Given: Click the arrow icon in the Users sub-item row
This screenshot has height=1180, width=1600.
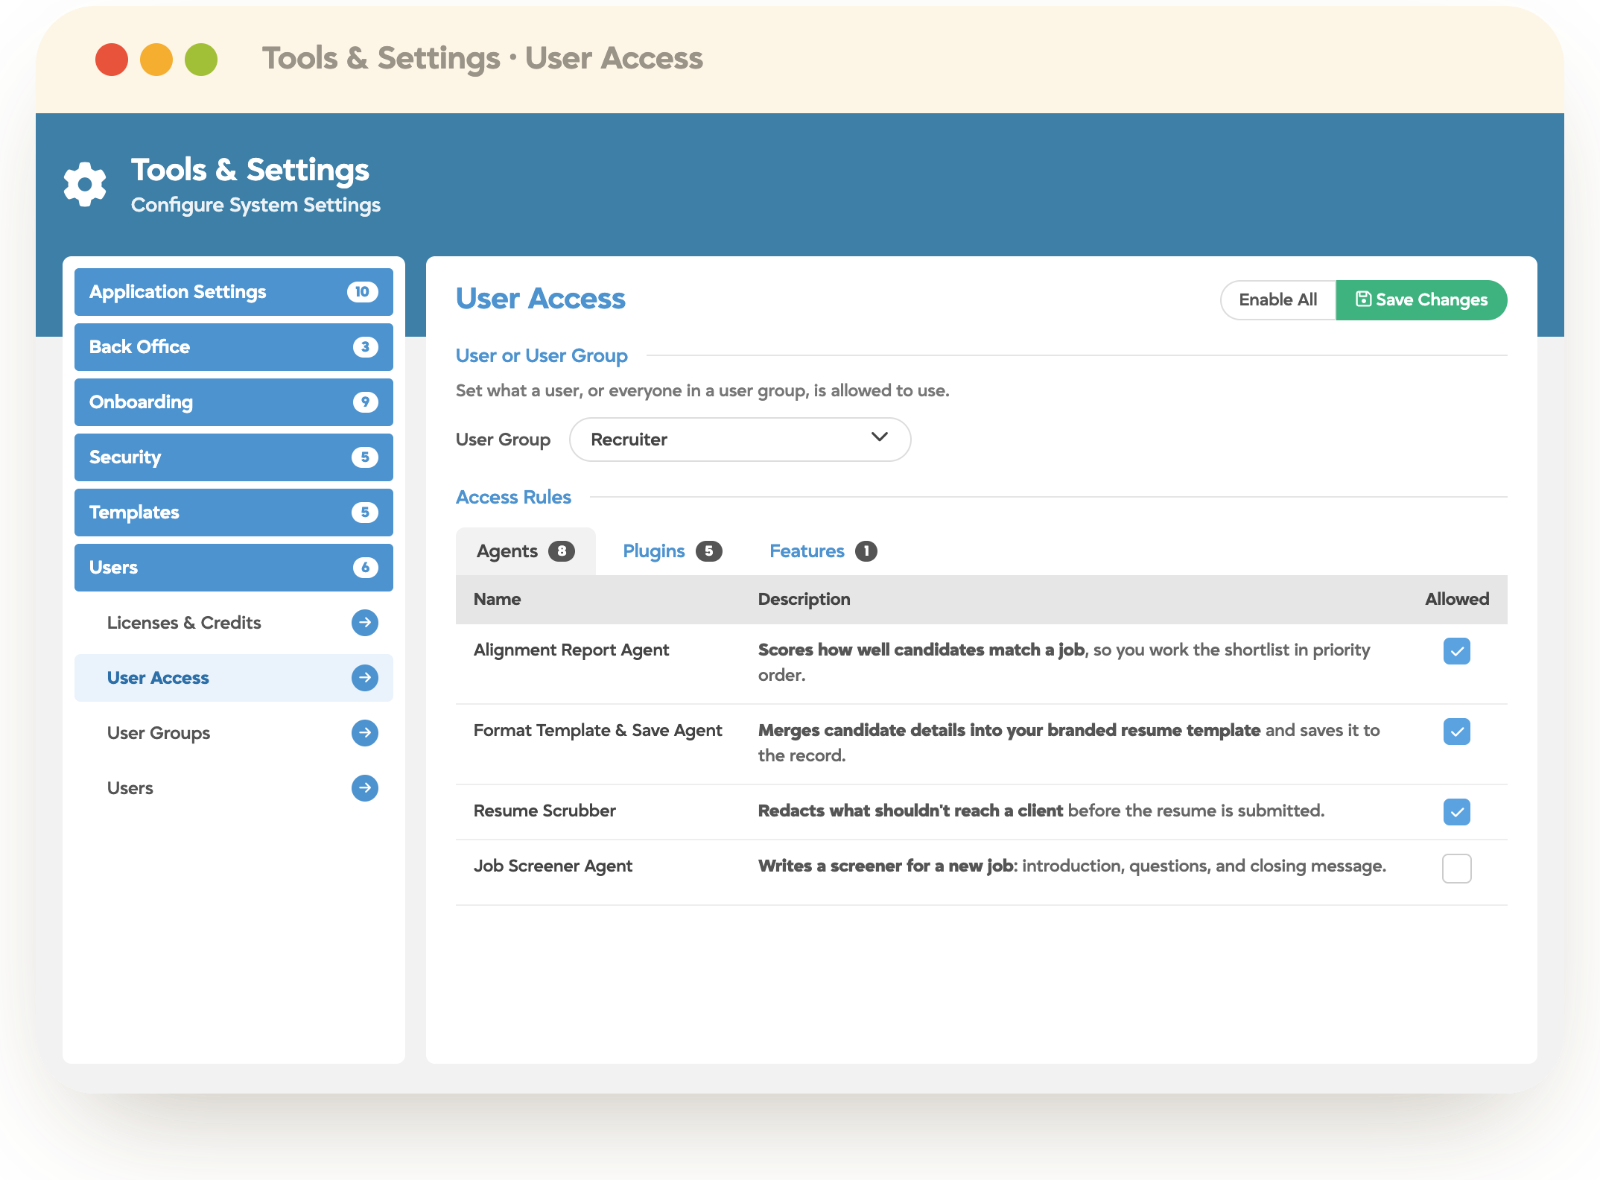Looking at the screenshot, I should click(365, 788).
